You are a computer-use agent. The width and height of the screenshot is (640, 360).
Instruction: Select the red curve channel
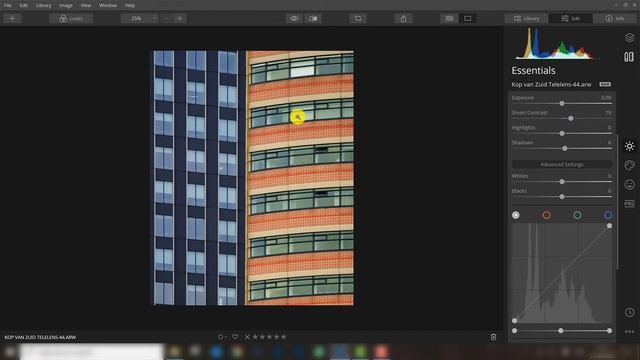[547, 215]
